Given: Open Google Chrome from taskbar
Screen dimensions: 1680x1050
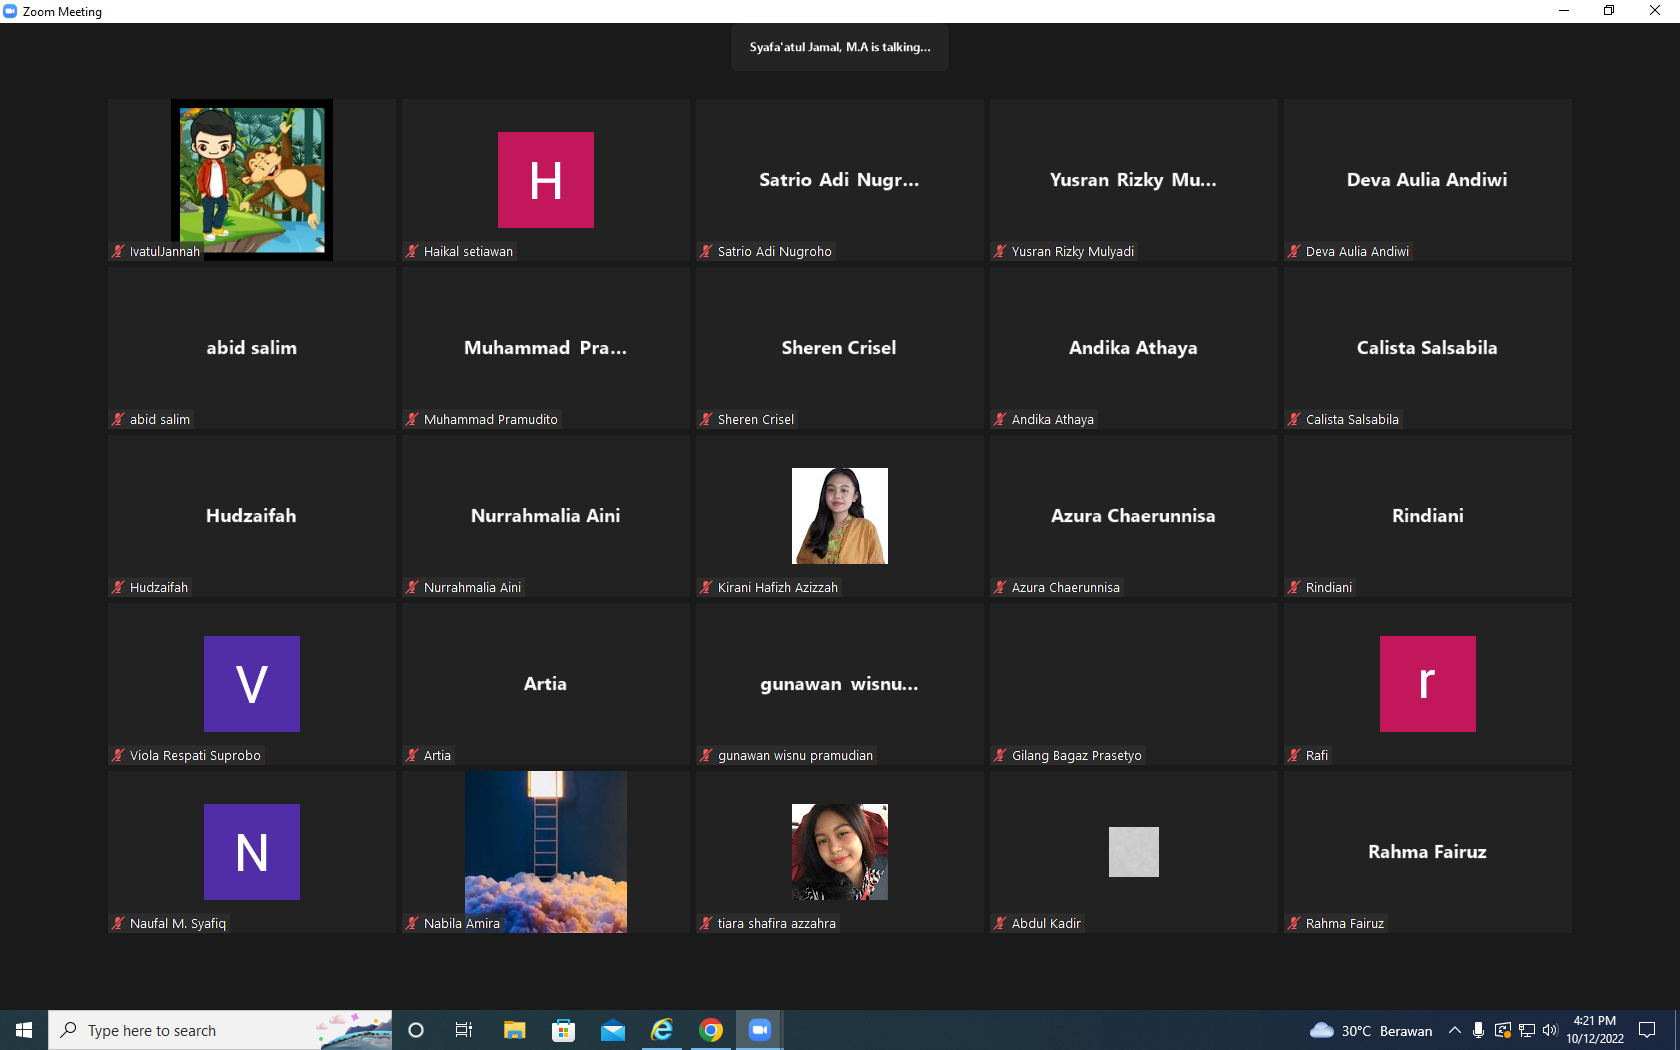Looking at the screenshot, I should click(x=711, y=1030).
